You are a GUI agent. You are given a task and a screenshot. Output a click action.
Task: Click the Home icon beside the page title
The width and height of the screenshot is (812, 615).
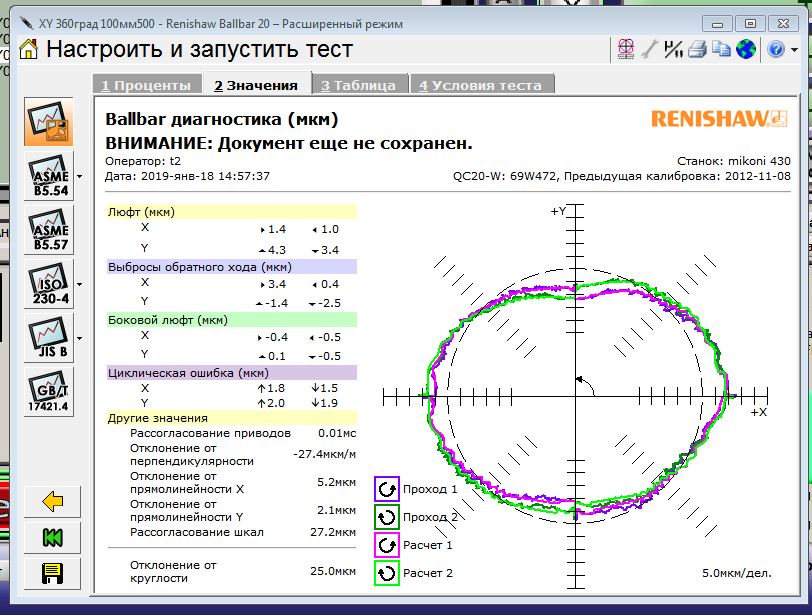[x=28, y=50]
